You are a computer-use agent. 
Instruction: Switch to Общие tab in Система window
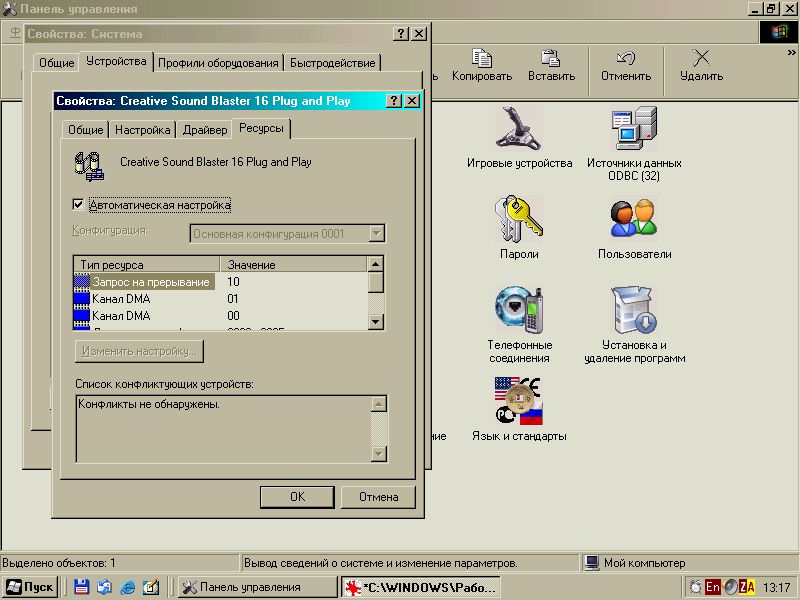point(57,63)
